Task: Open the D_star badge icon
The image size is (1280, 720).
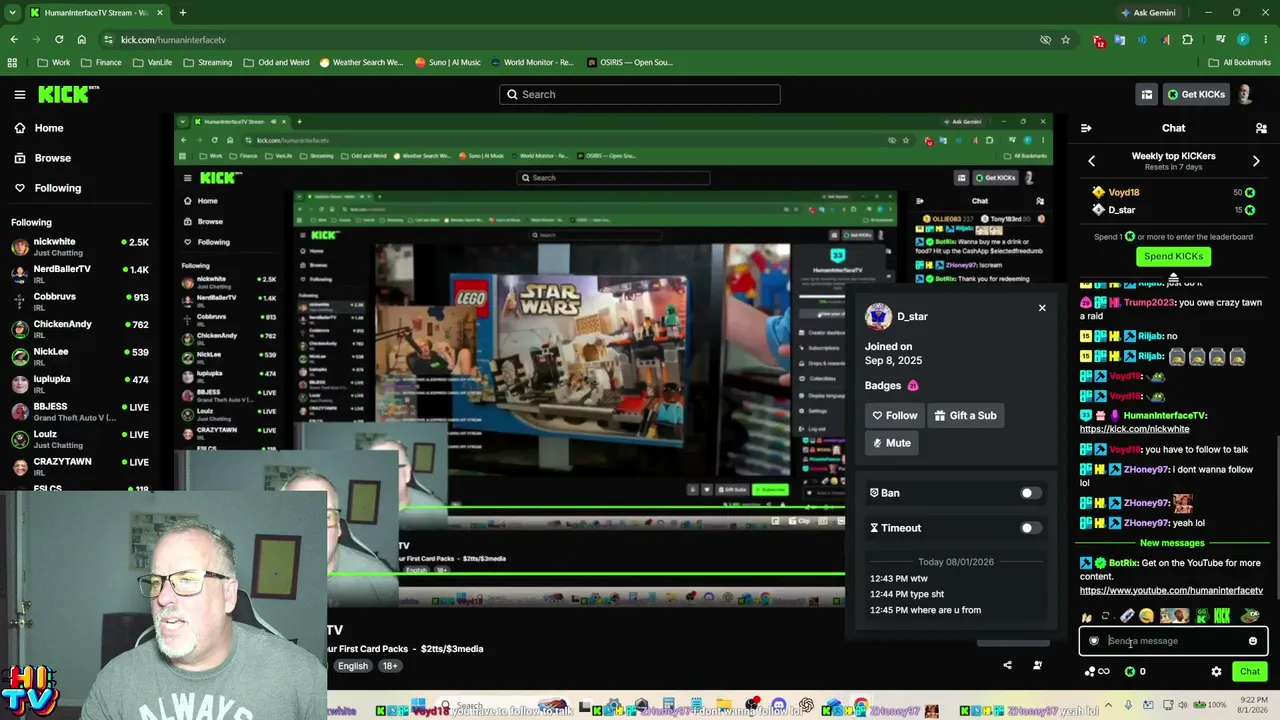Action: pyautogui.click(x=913, y=385)
